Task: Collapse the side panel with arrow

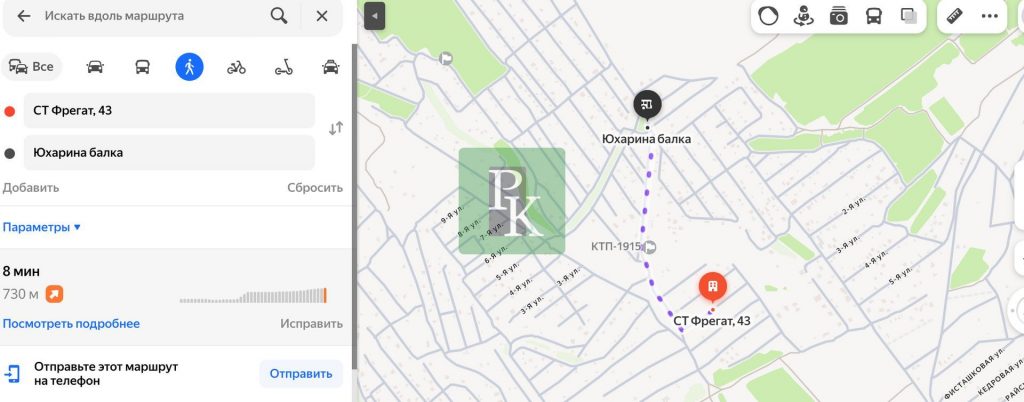Action: (x=374, y=17)
